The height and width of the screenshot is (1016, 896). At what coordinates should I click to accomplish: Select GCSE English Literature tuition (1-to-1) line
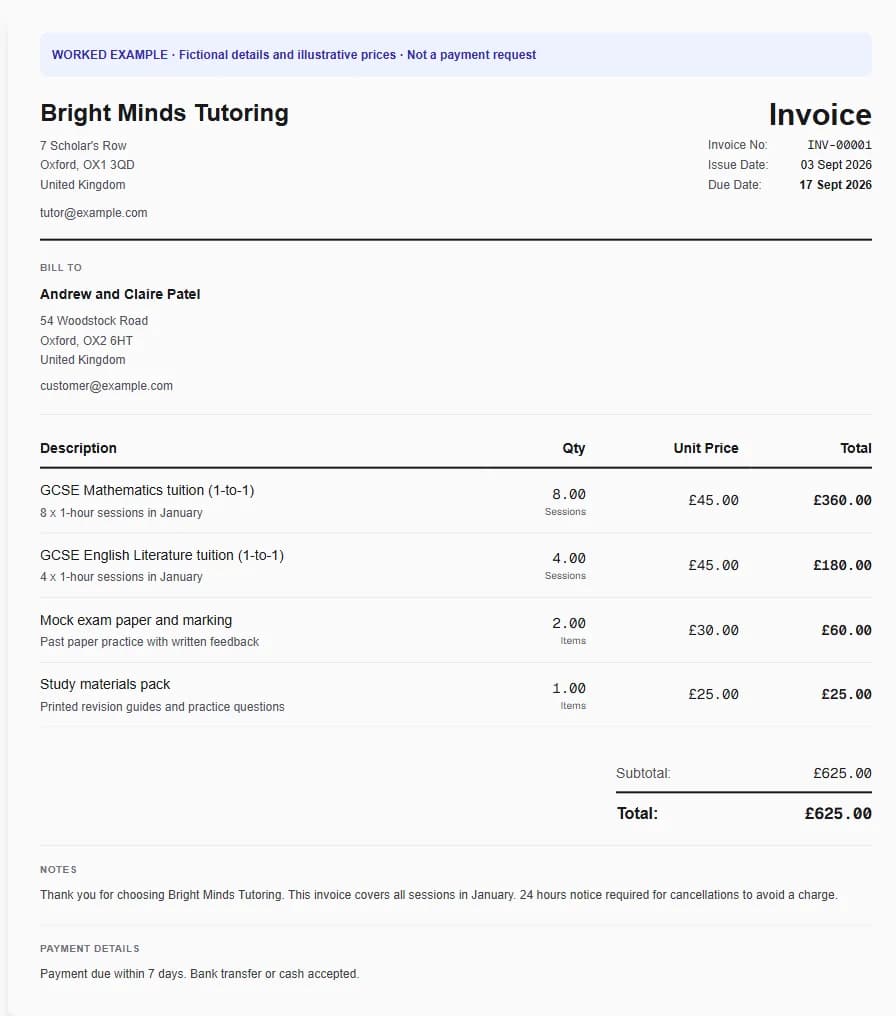162,555
